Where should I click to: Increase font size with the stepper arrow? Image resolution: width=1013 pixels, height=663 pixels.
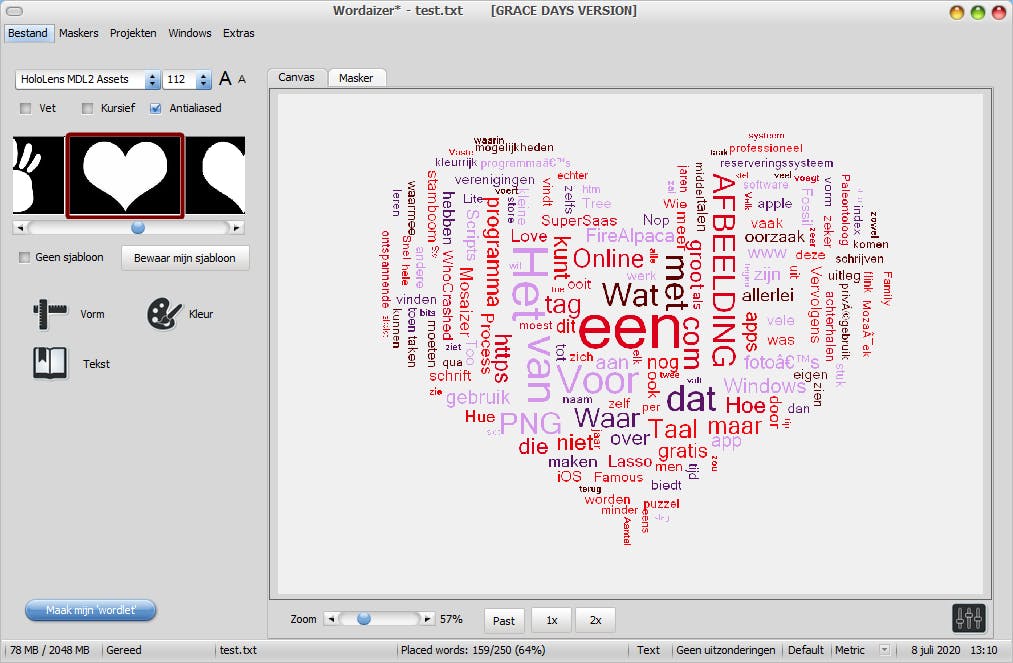[x=204, y=73]
